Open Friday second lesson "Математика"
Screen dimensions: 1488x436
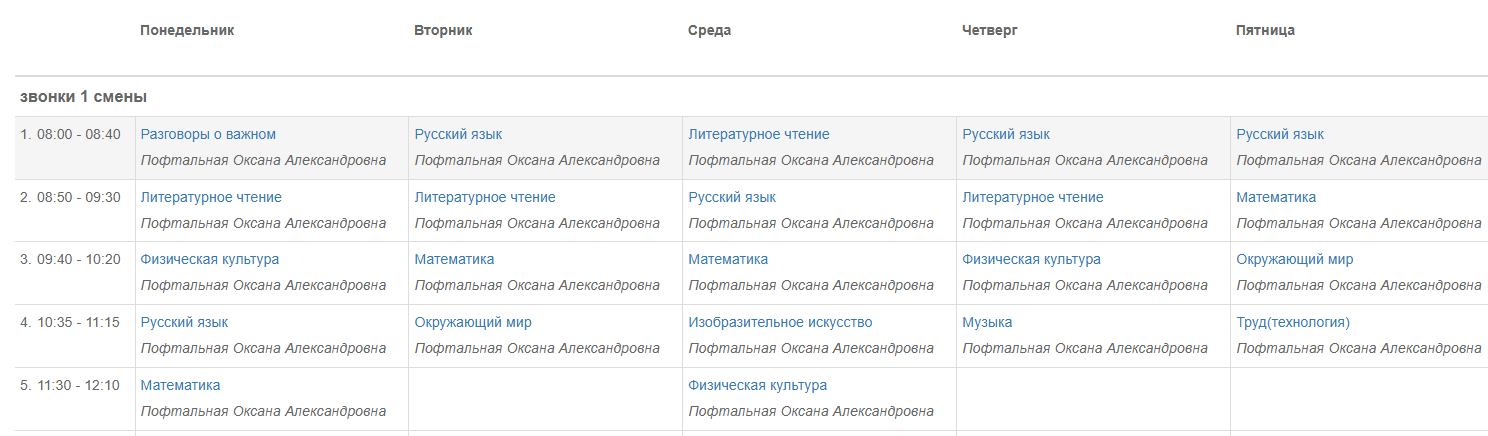1276,198
